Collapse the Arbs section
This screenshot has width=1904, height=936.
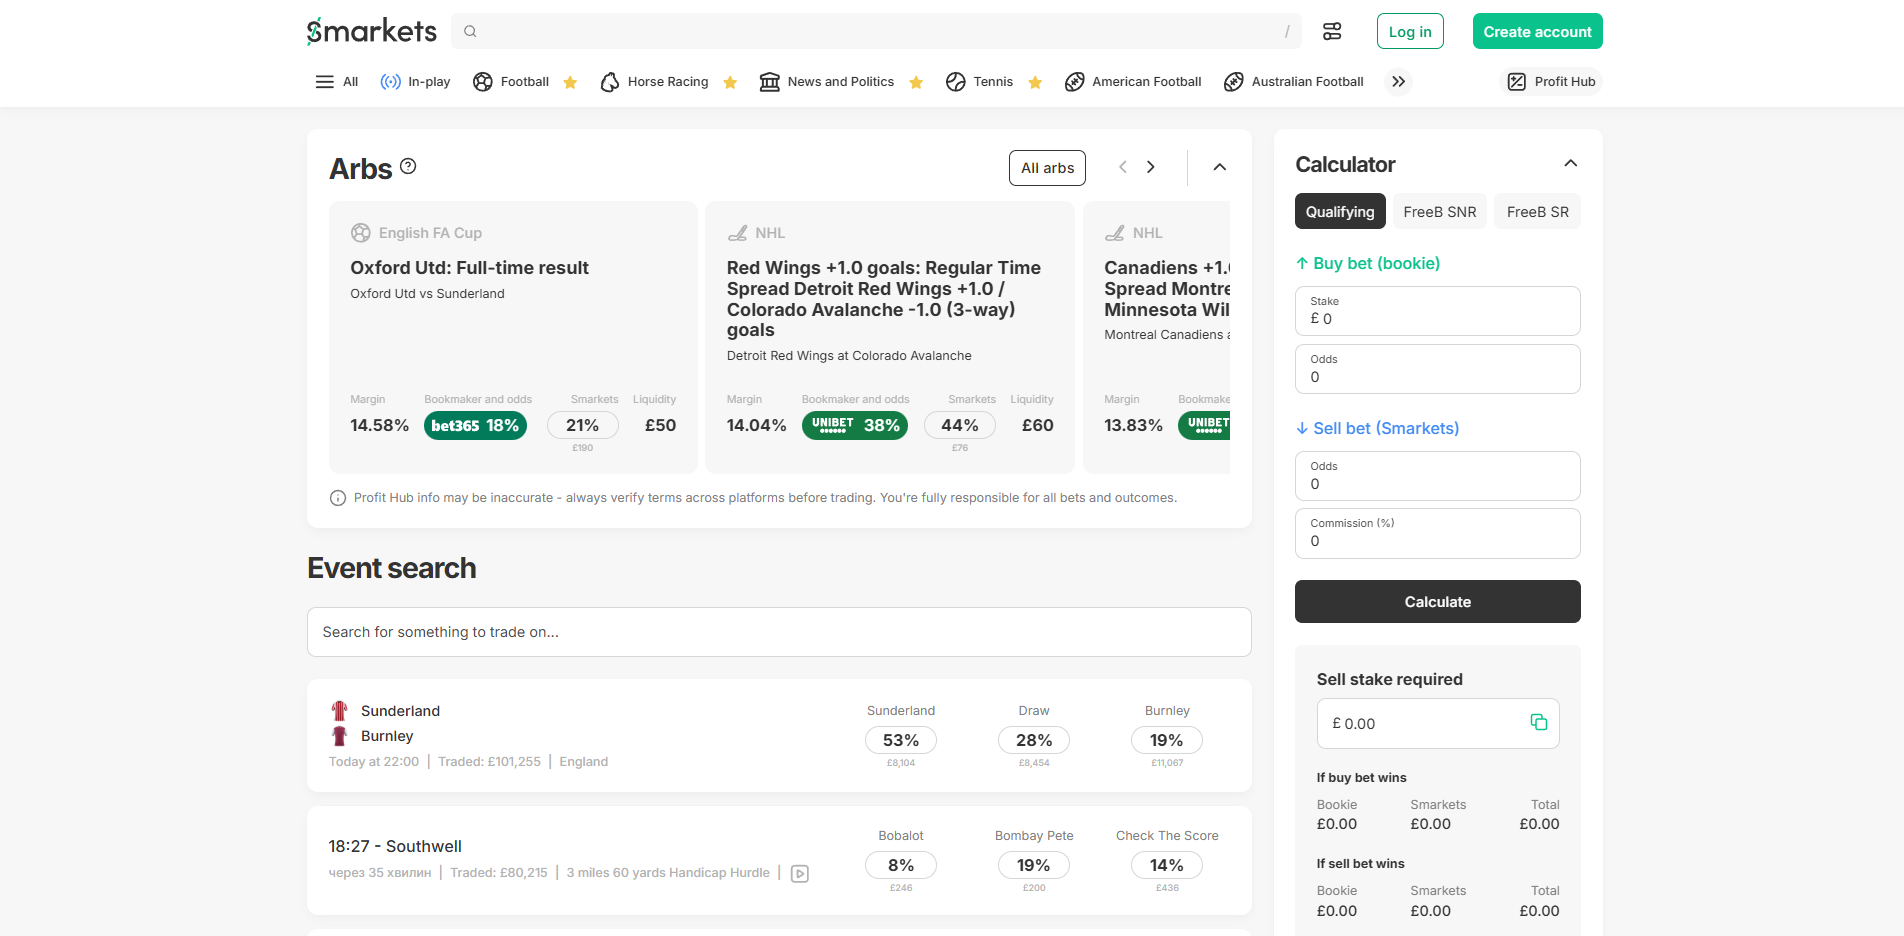[1218, 167]
